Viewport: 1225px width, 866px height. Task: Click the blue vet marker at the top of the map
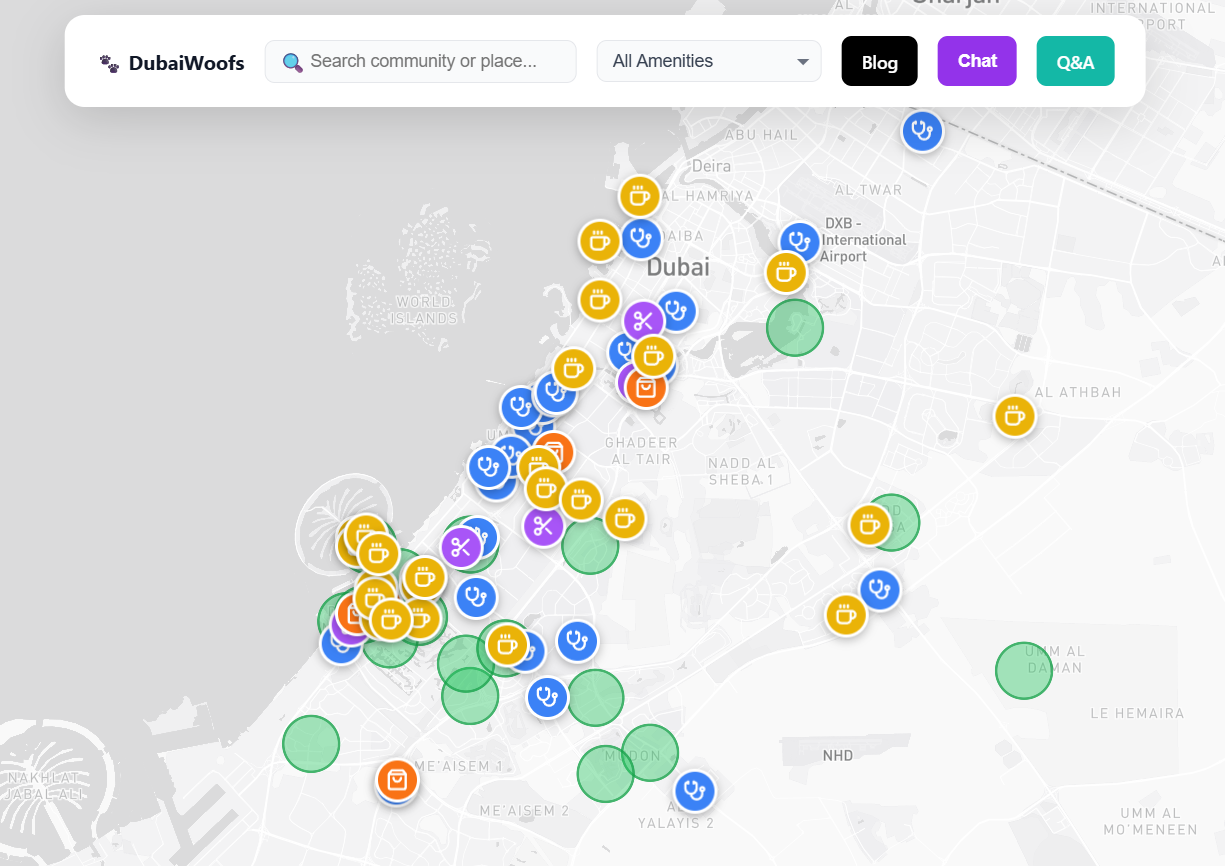click(x=922, y=131)
